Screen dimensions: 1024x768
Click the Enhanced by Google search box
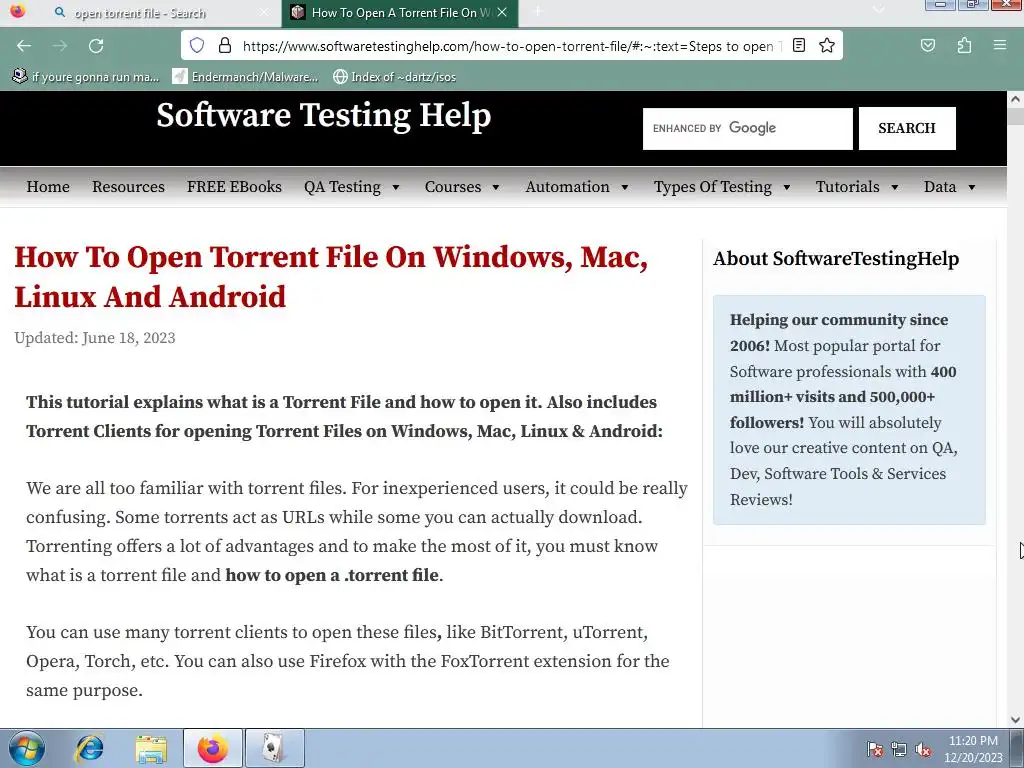748,129
